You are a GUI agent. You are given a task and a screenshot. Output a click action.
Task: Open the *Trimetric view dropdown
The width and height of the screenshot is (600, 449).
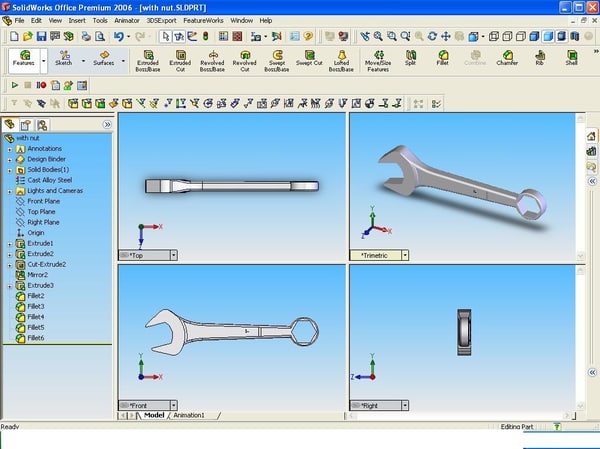[x=405, y=255]
